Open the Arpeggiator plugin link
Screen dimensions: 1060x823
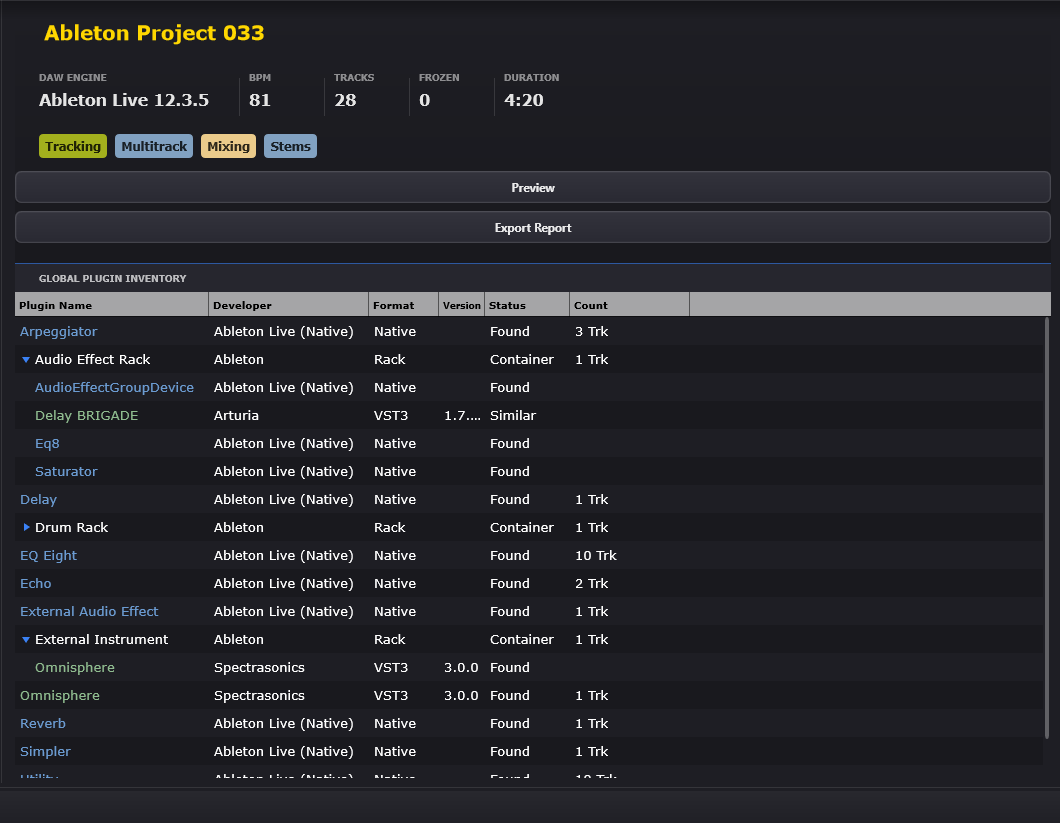pos(59,332)
